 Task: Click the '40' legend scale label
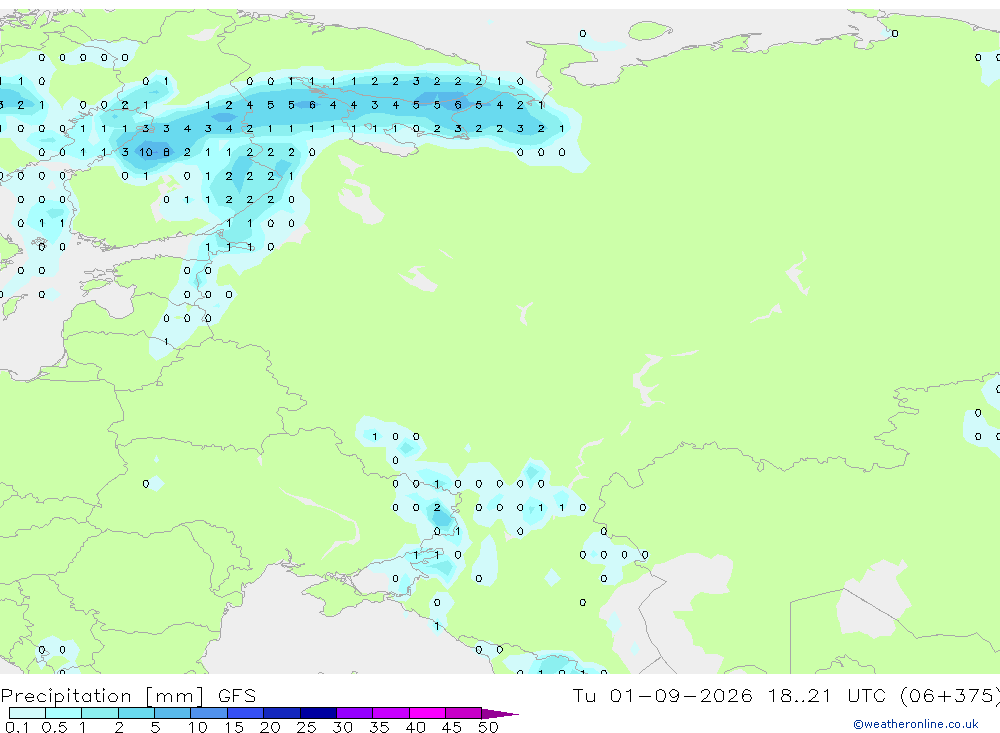click(x=415, y=727)
